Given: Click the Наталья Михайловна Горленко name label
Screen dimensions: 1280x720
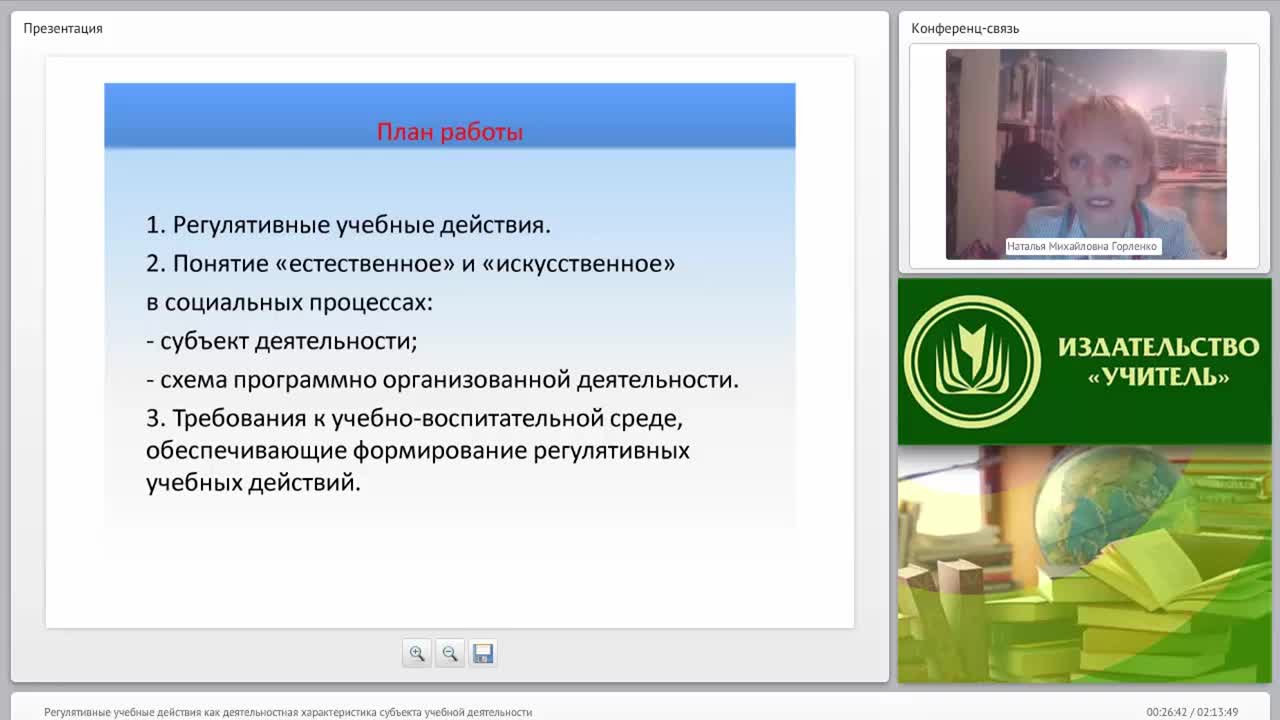Looking at the screenshot, I should pos(1082,246).
